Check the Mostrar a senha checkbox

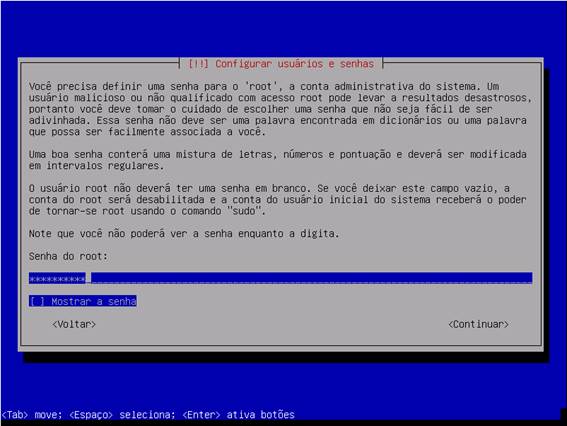(37, 301)
